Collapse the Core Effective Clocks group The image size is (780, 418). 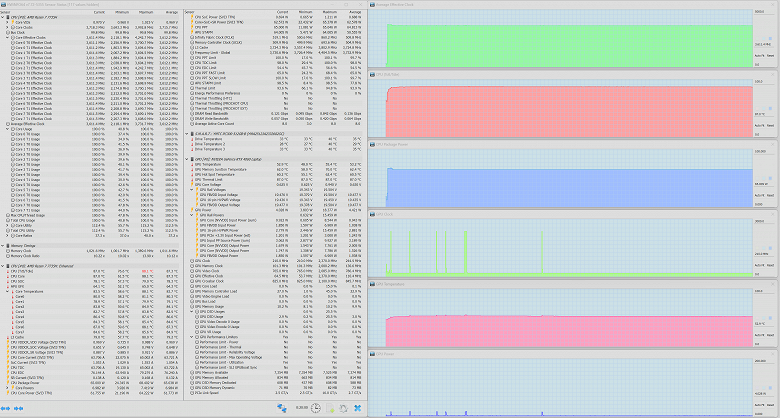pyautogui.click(x=7, y=37)
